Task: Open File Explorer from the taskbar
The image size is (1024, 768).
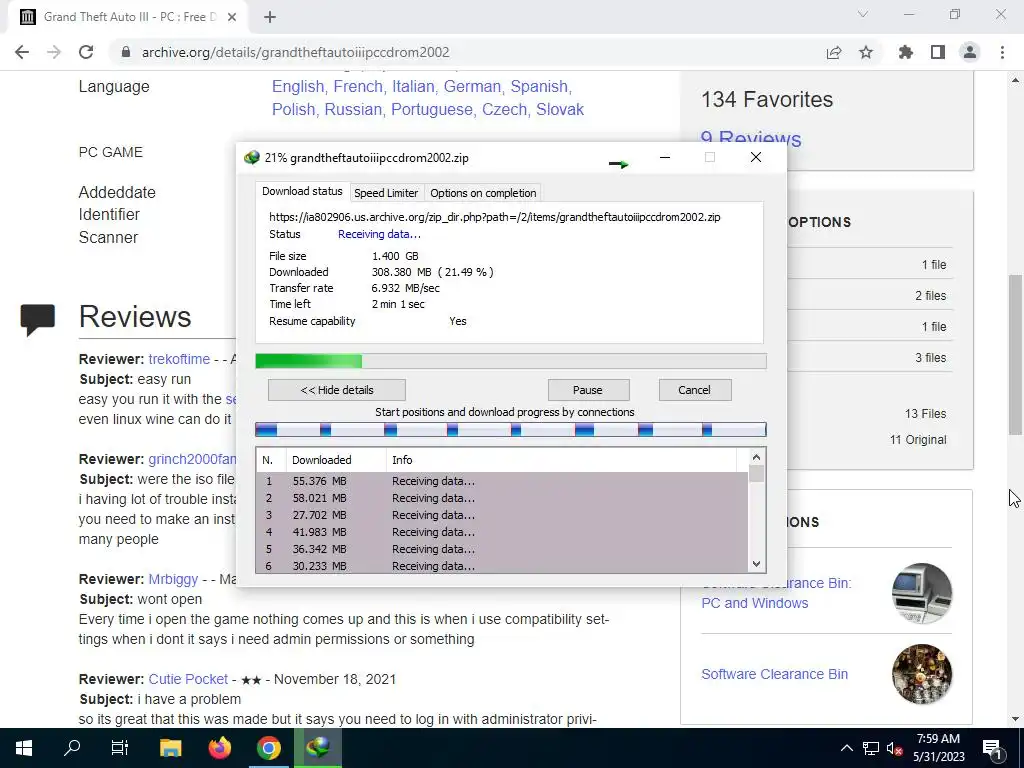Action: pos(170,748)
